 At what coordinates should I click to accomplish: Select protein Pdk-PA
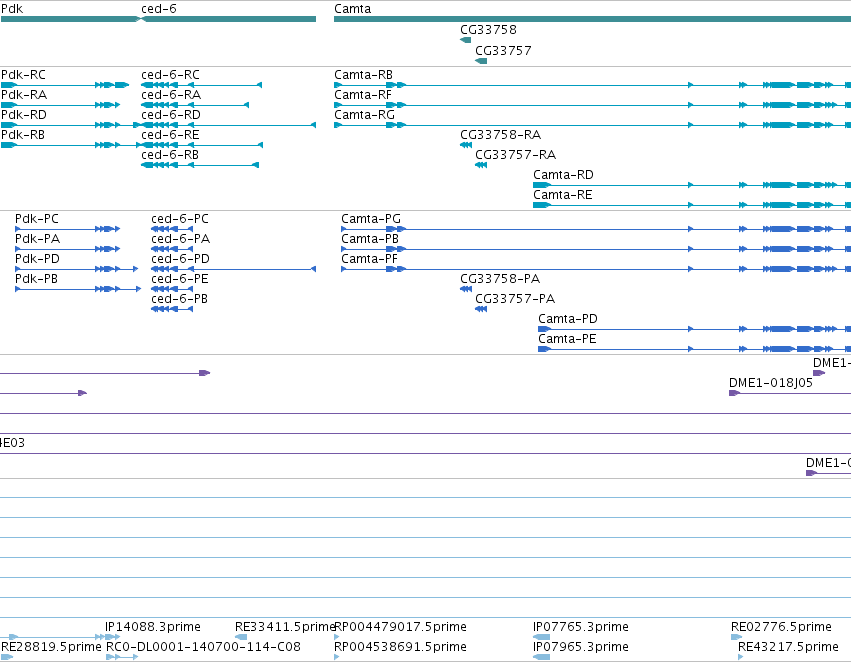tap(37, 239)
